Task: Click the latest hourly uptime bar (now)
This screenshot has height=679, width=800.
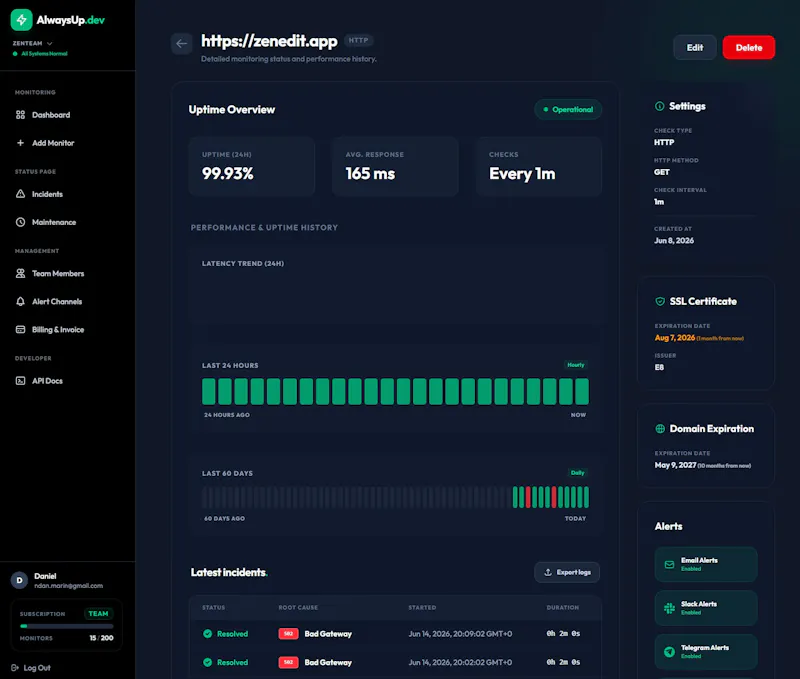Action: [582, 391]
